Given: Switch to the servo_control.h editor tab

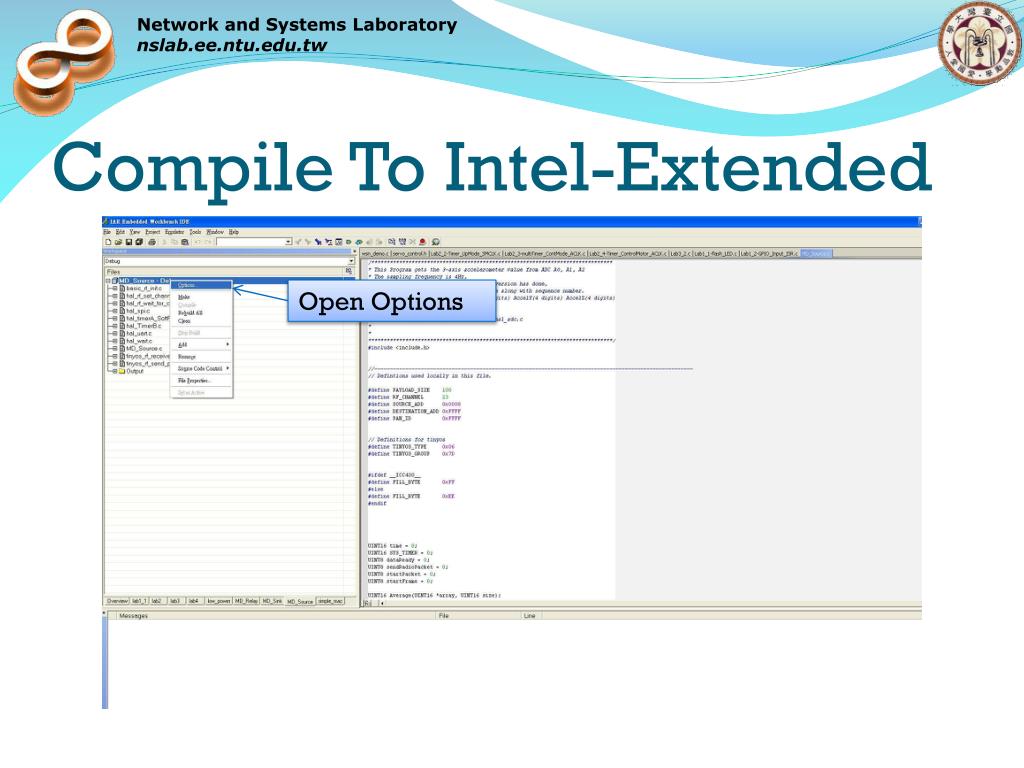Looking at the screenshot, I should 410,253.
